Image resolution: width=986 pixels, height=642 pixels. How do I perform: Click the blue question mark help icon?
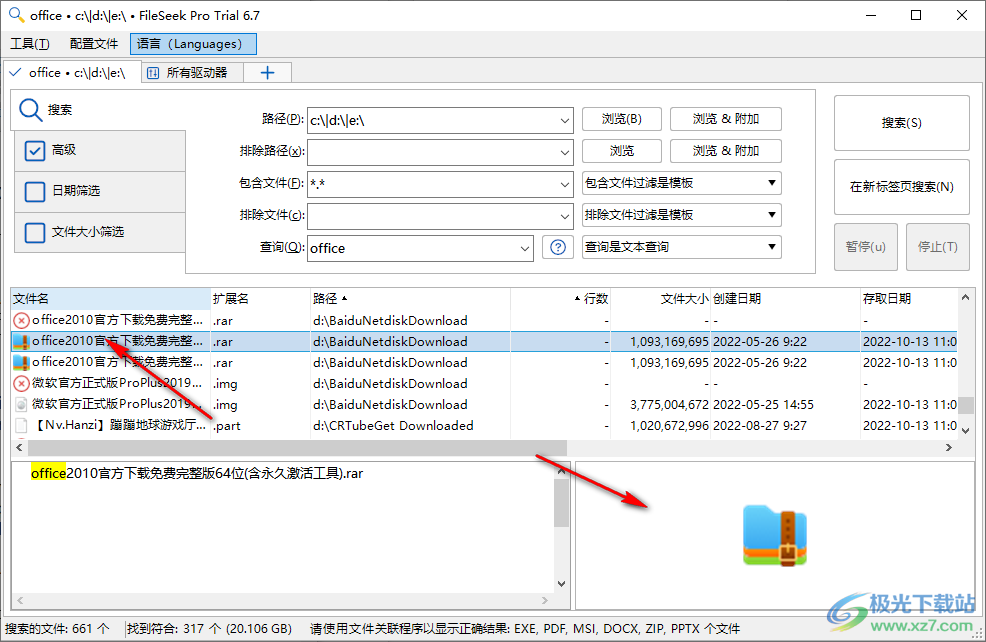(x=557, y=247)
